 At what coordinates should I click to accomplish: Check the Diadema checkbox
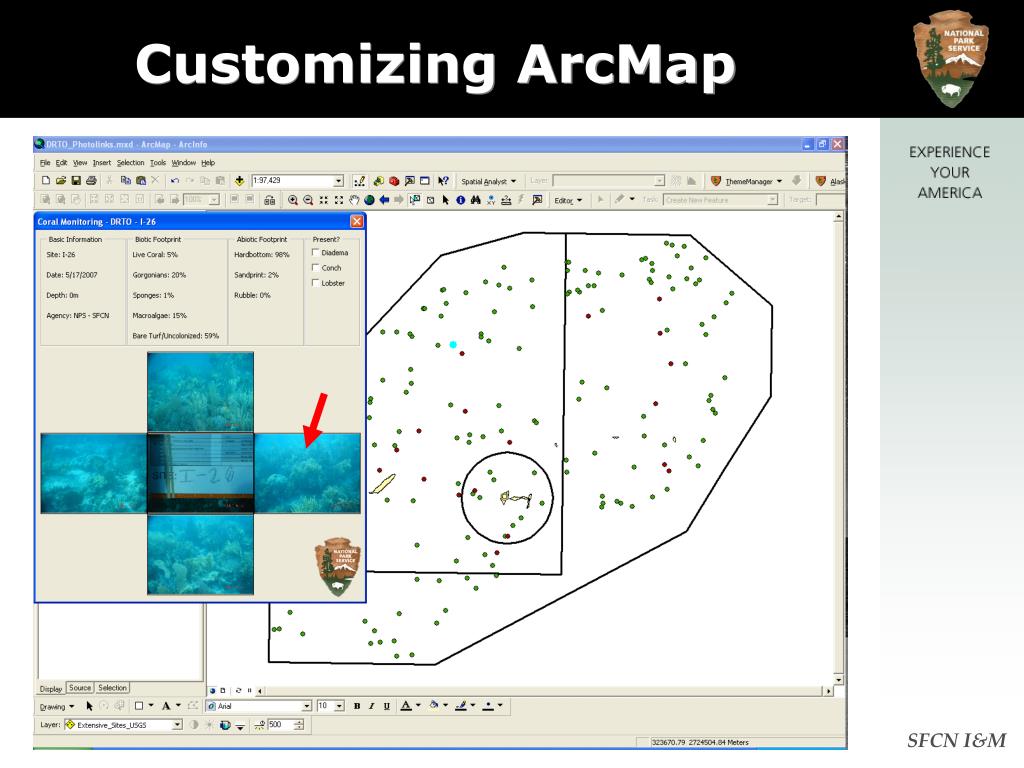(x=315, y=252)
